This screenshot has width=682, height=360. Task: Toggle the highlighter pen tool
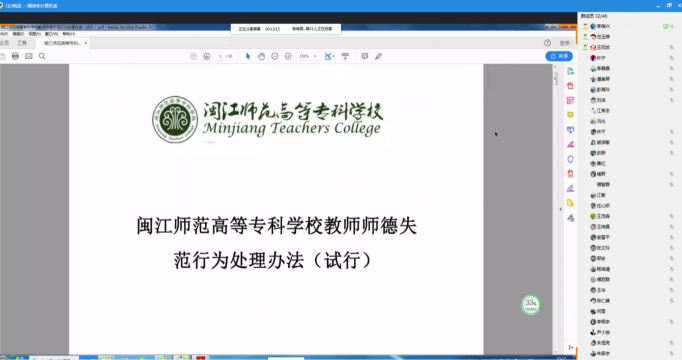378,56
